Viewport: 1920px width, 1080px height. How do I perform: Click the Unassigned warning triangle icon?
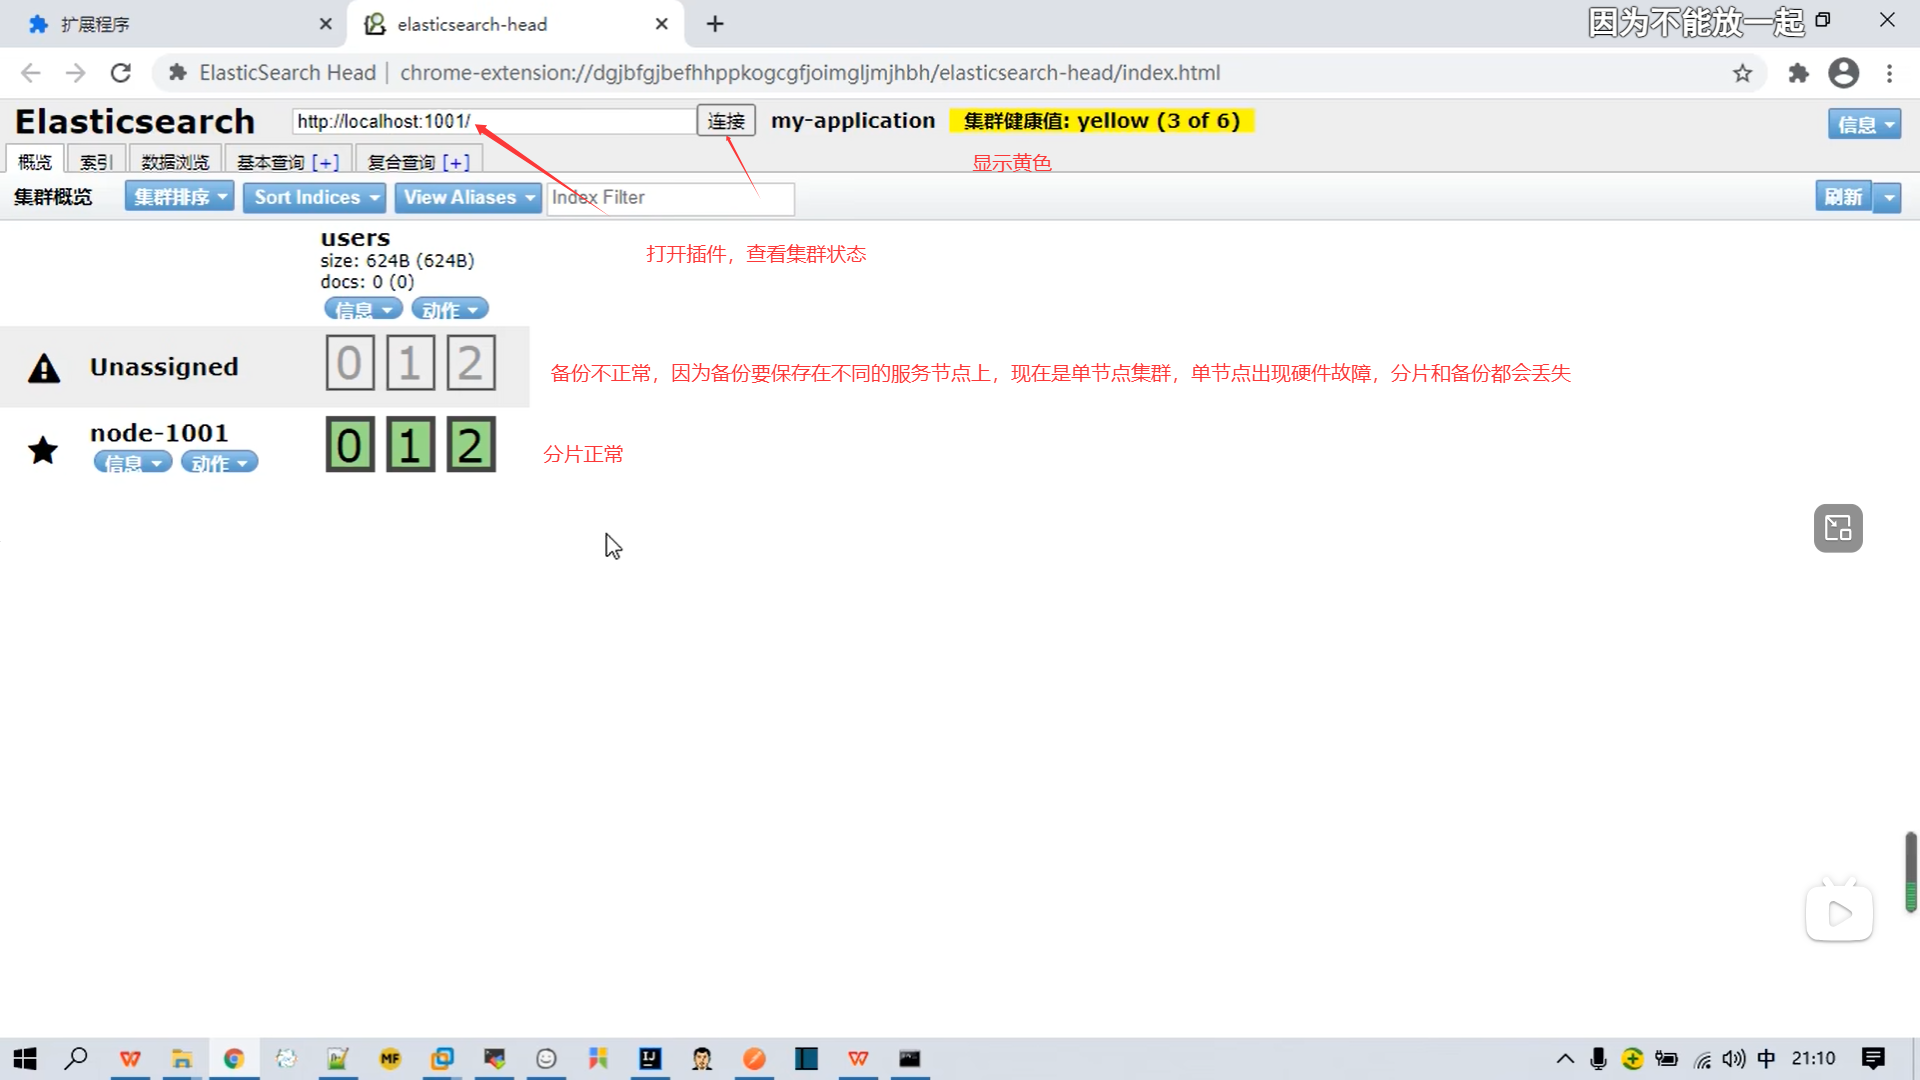44,368
